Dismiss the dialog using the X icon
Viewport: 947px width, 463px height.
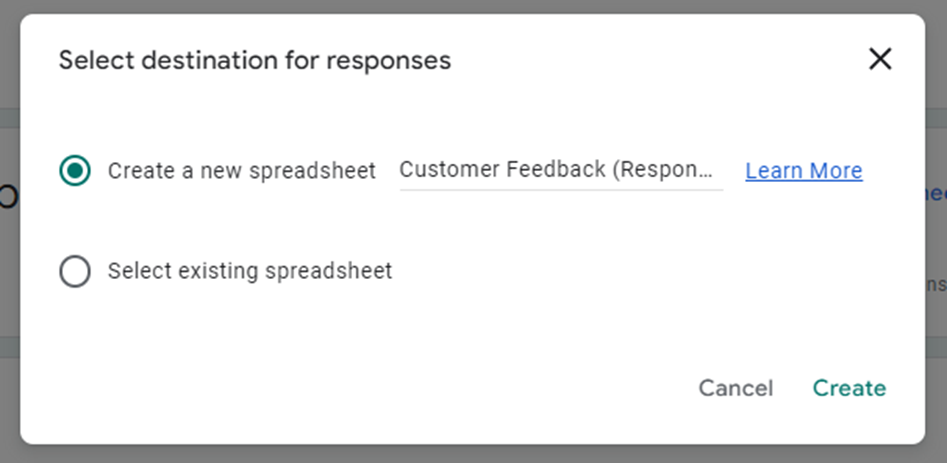[x=879, y=60]
